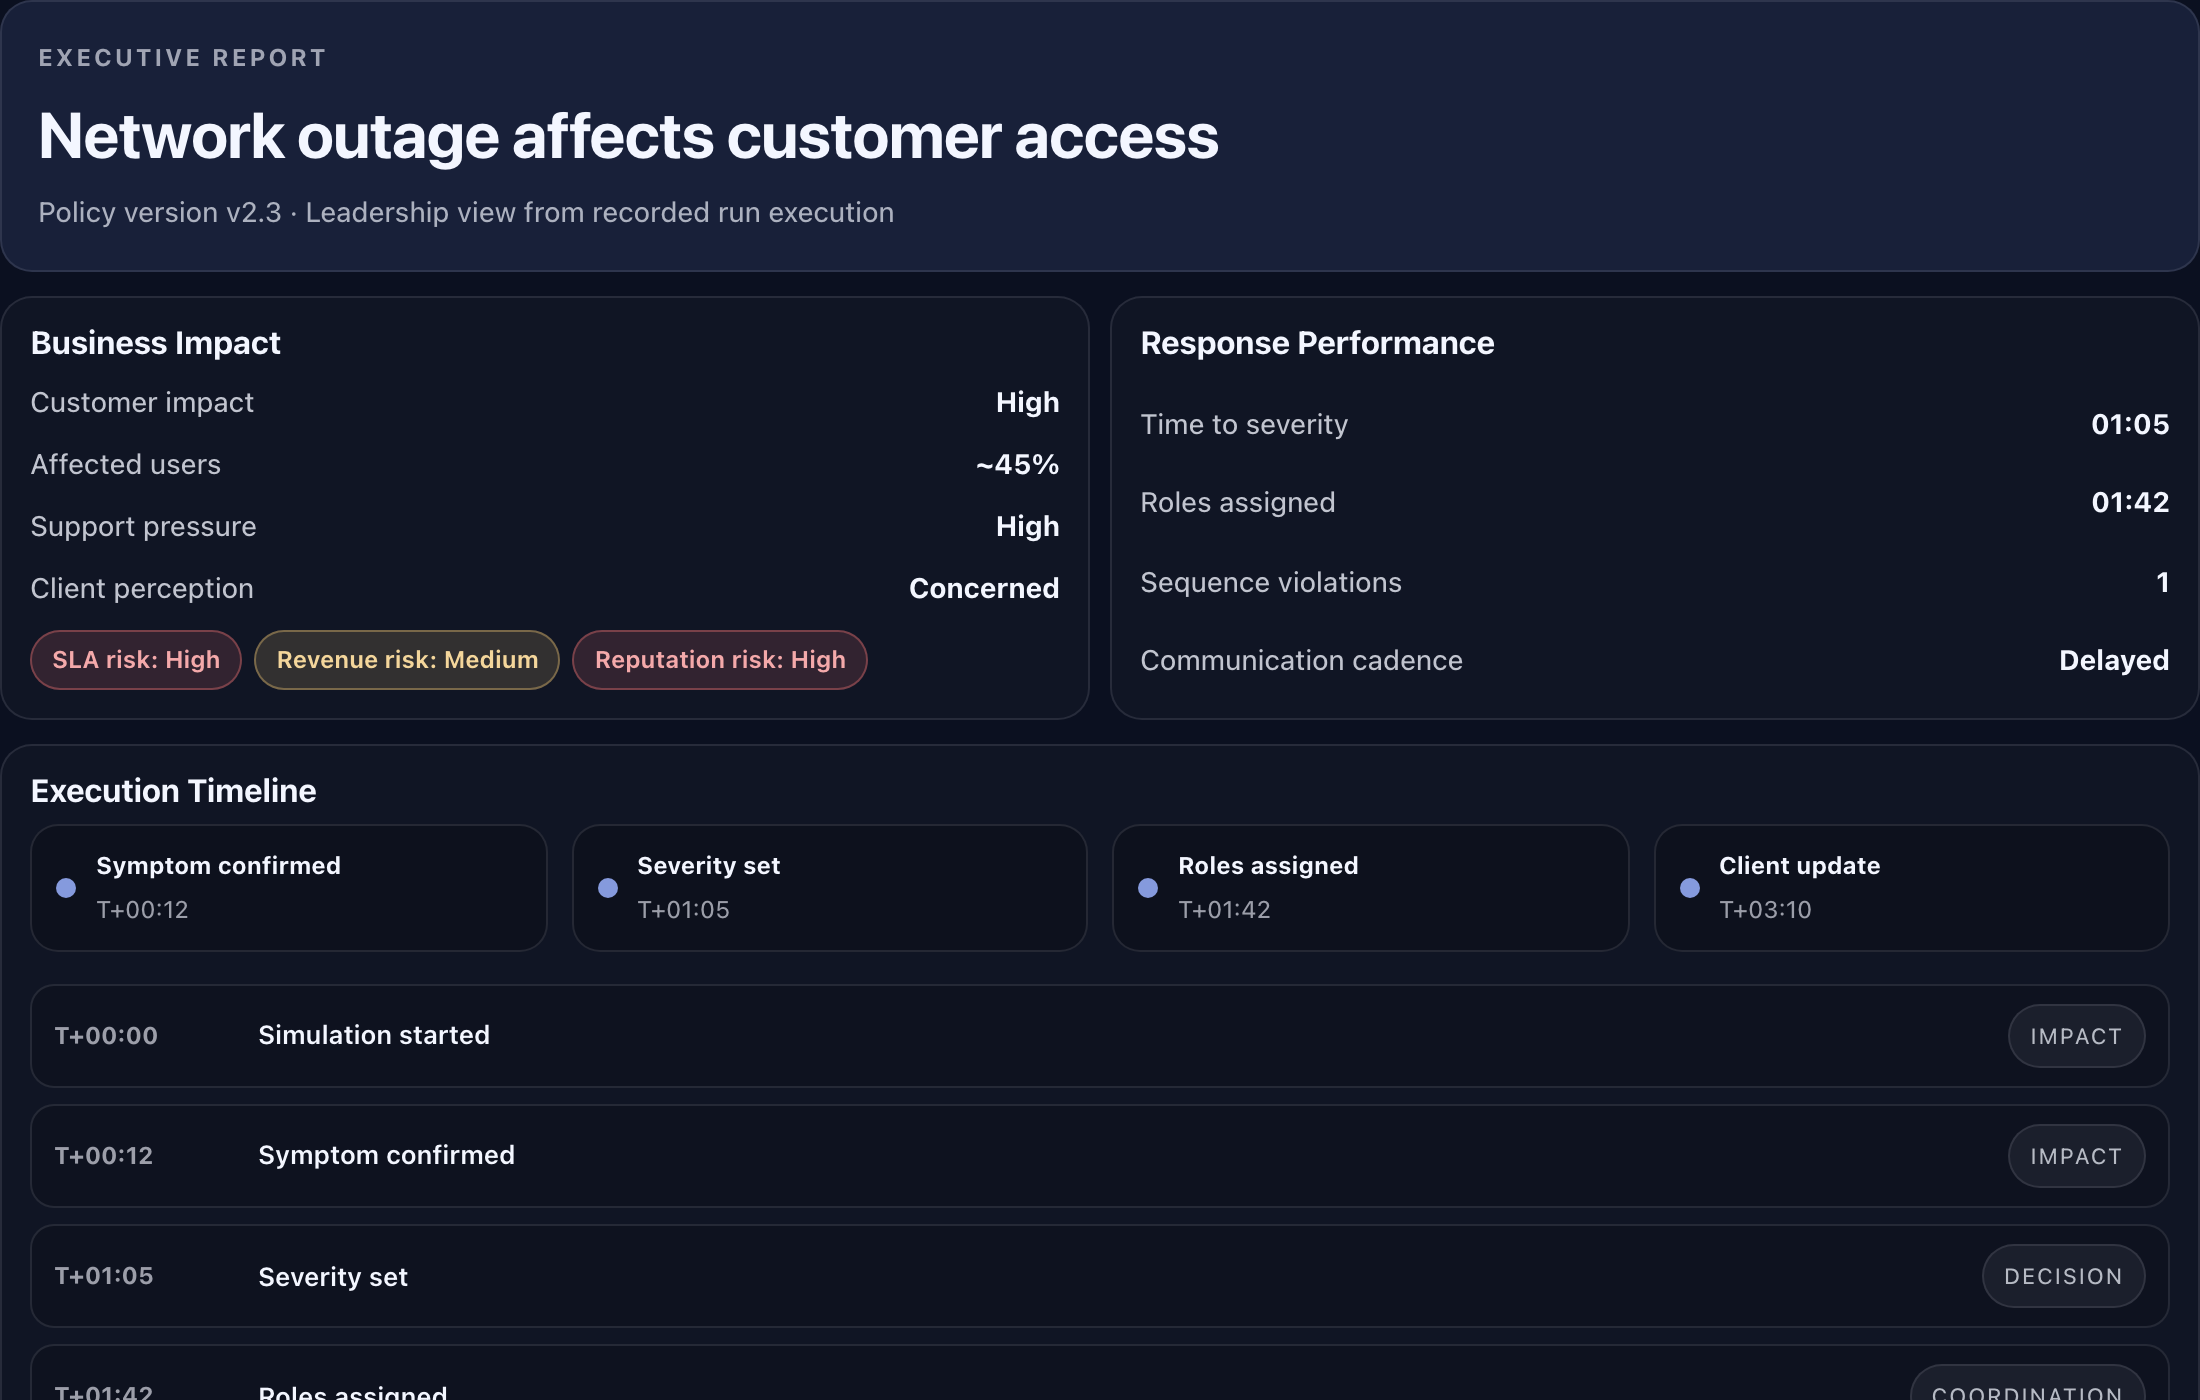Screen dimensions: 2200x1400
Task: Click the Symptom confirmed timeline dot
Action: click(x=66, y=888)
